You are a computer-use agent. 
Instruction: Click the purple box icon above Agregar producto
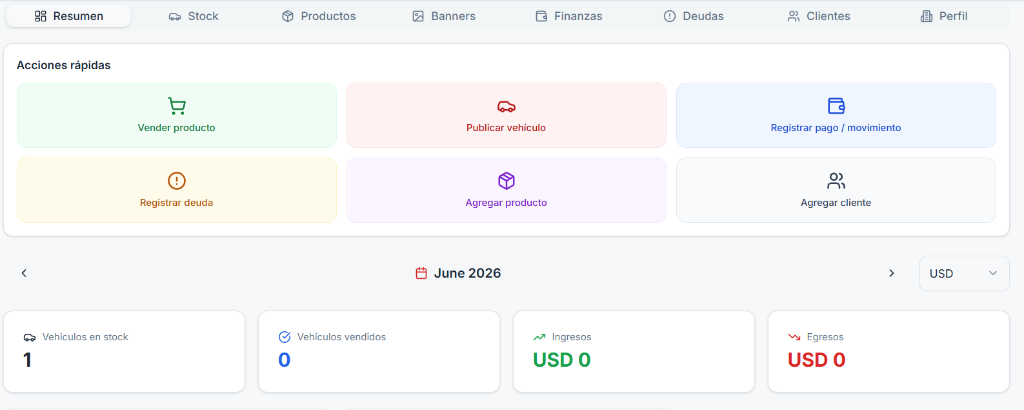point(506,181)
